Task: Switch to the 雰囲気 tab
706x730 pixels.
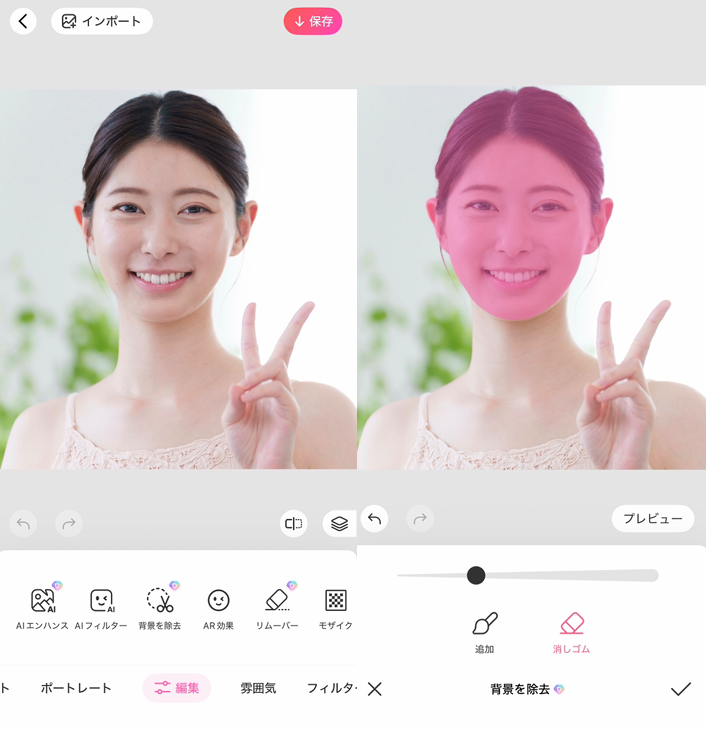Action: tap(258, 688)
